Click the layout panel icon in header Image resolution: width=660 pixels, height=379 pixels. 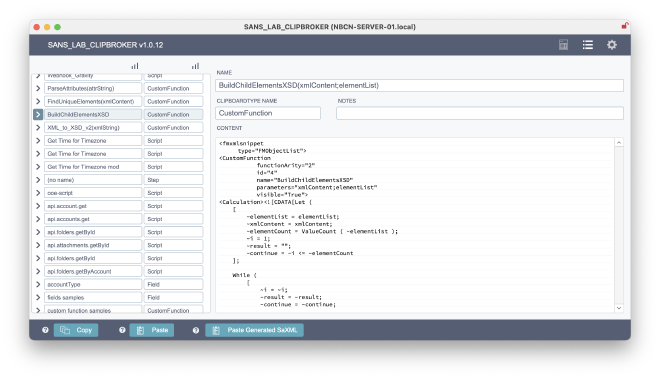pyautogui.click(x=563, y=45)
